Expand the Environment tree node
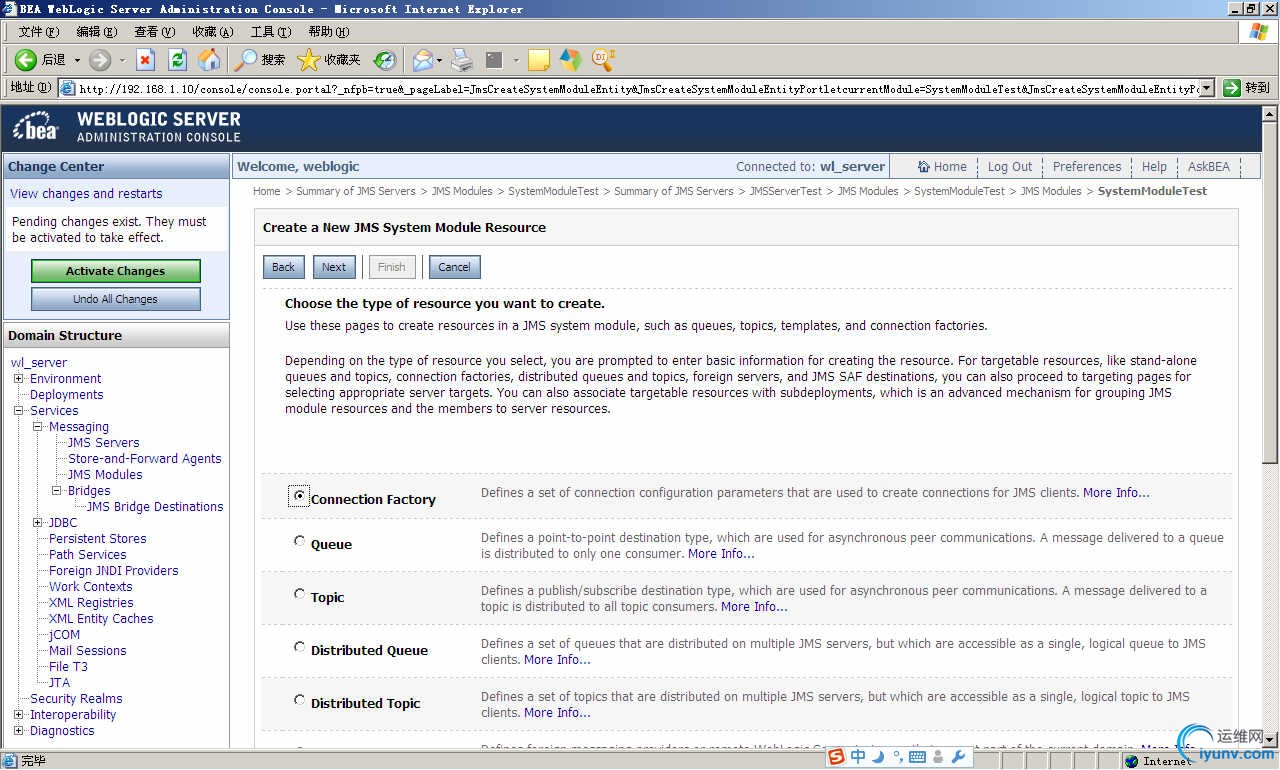The width and height of the screenshot is (1280, 770). point(18,379)
